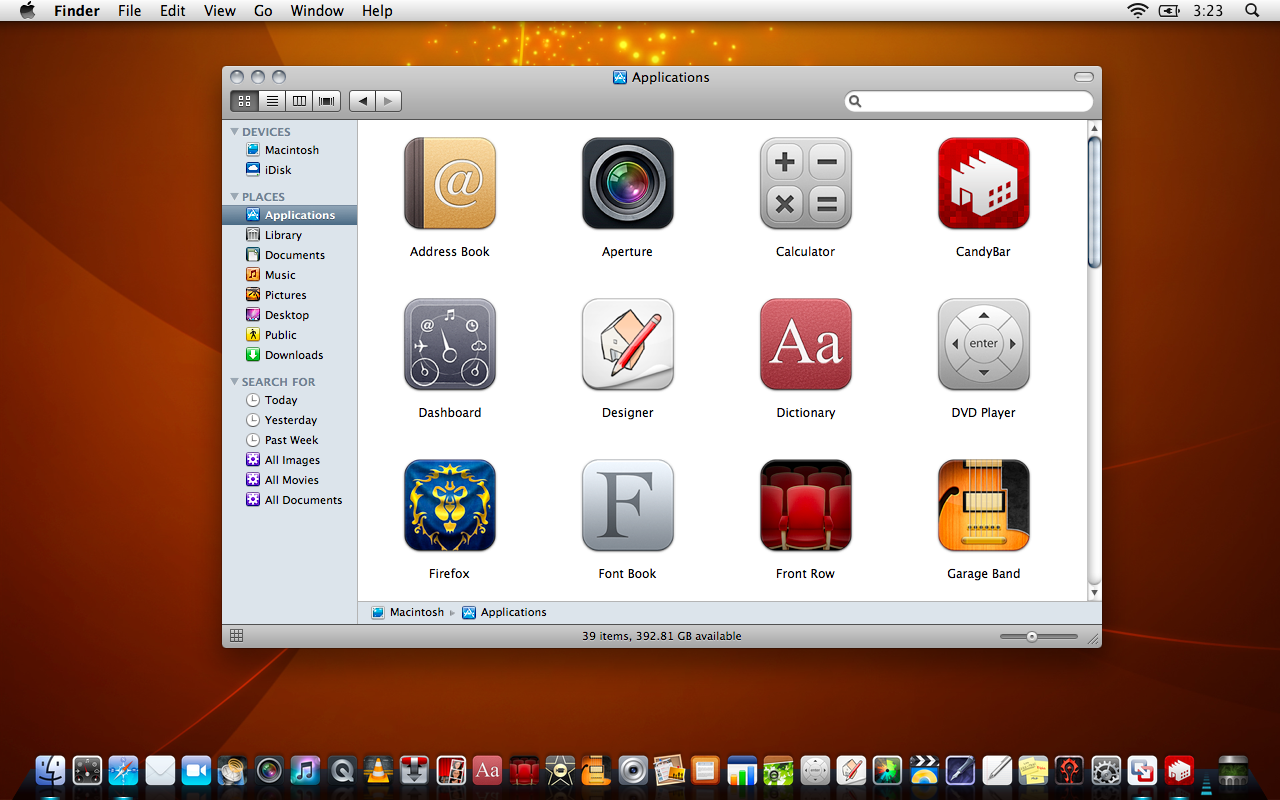The width and height of the screenshot is (1280, 800).
Task: Select Dictionary in the Applications window
Action: pos(806,345)
